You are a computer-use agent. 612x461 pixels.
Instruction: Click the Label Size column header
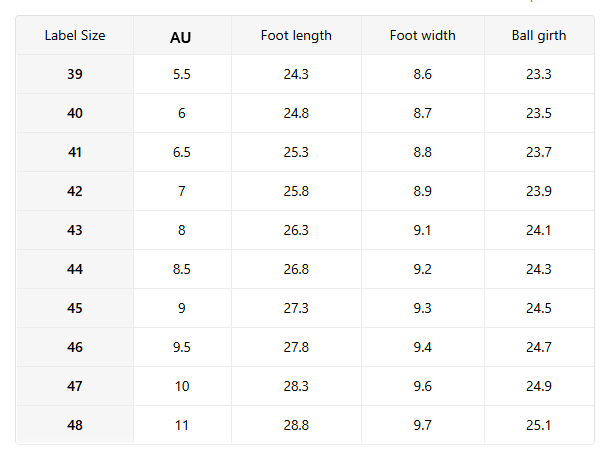pyautogui.click(x=75, y=36)
